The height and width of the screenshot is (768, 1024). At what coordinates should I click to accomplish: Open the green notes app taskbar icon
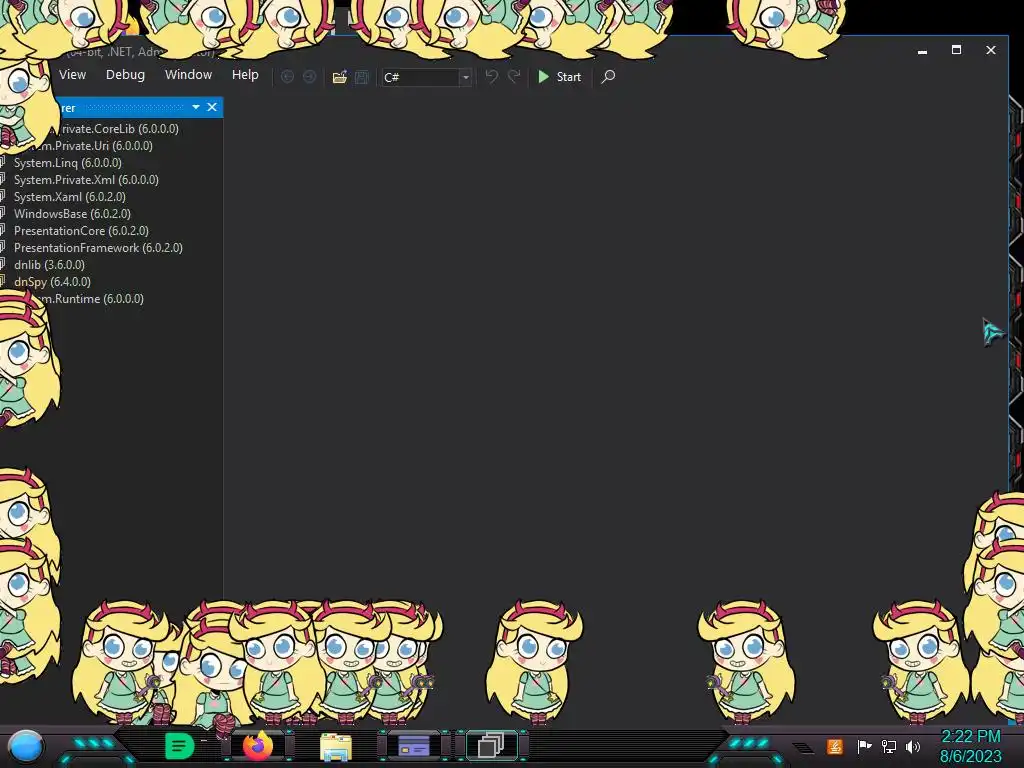(x=180, y=746)
